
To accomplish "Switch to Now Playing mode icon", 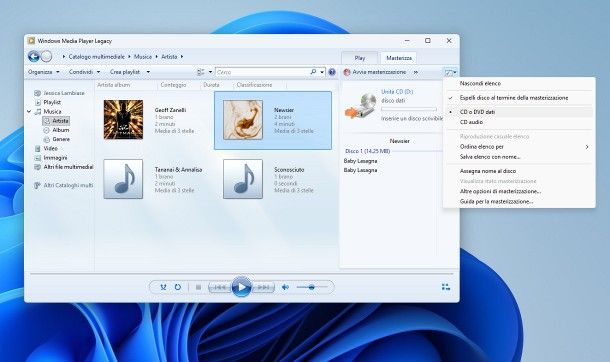I will [x=446, y=287].
